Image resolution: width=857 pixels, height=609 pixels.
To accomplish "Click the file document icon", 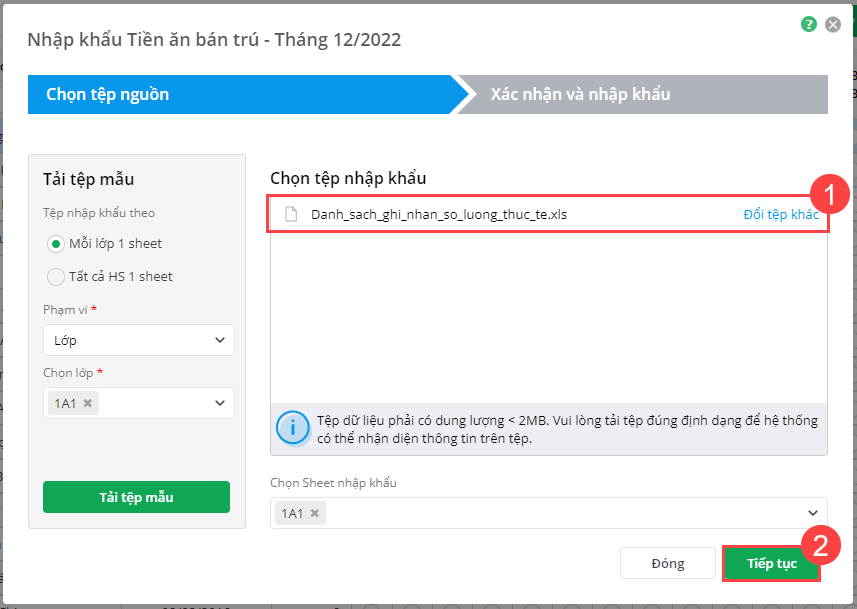I will (x=292, y=214).
